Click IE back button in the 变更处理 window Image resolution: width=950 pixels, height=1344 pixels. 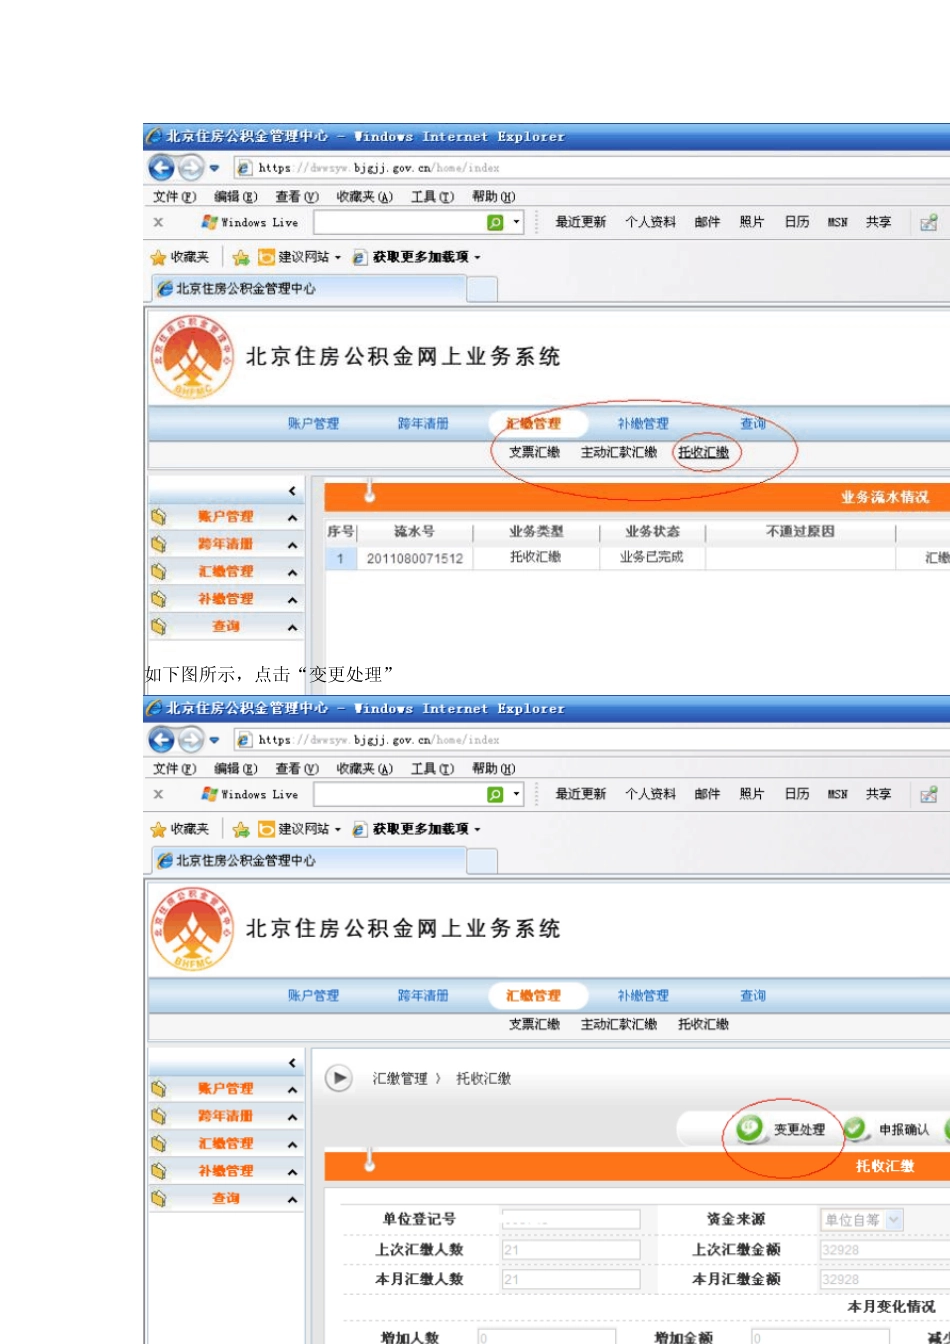[161, 739]
